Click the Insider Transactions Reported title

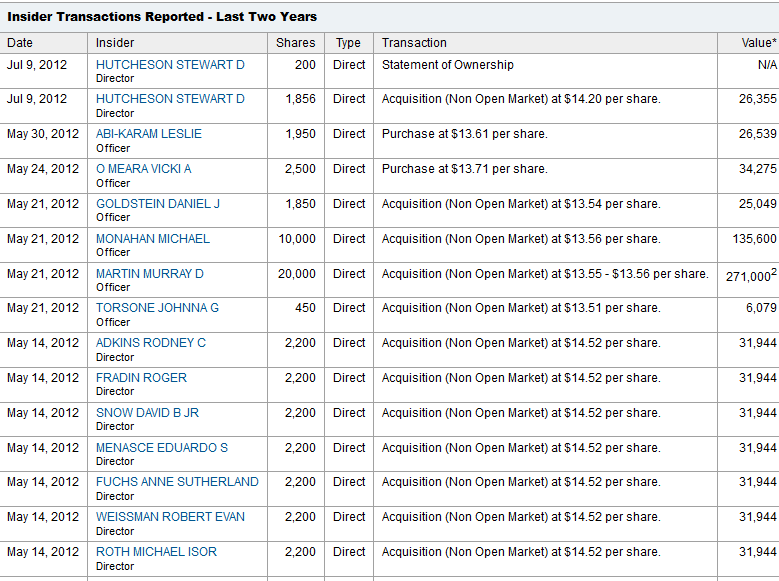click(162, 17)
